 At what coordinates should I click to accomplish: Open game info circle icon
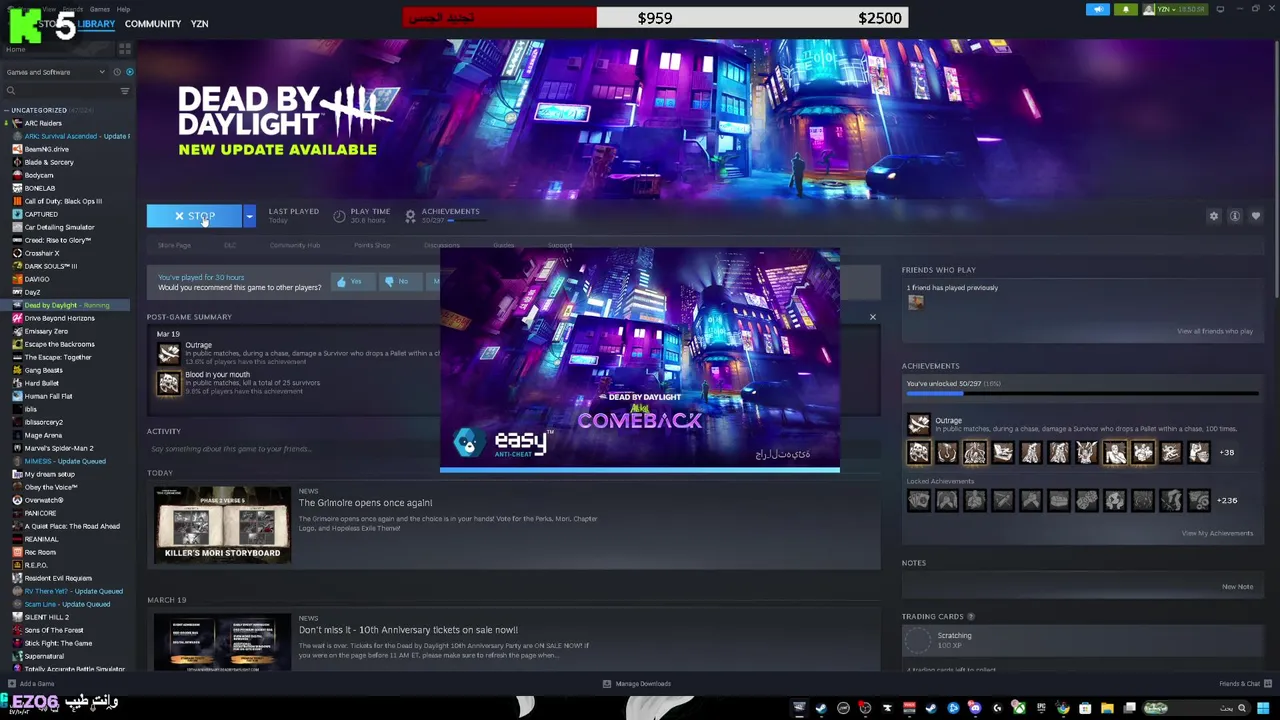point(1235,216)
